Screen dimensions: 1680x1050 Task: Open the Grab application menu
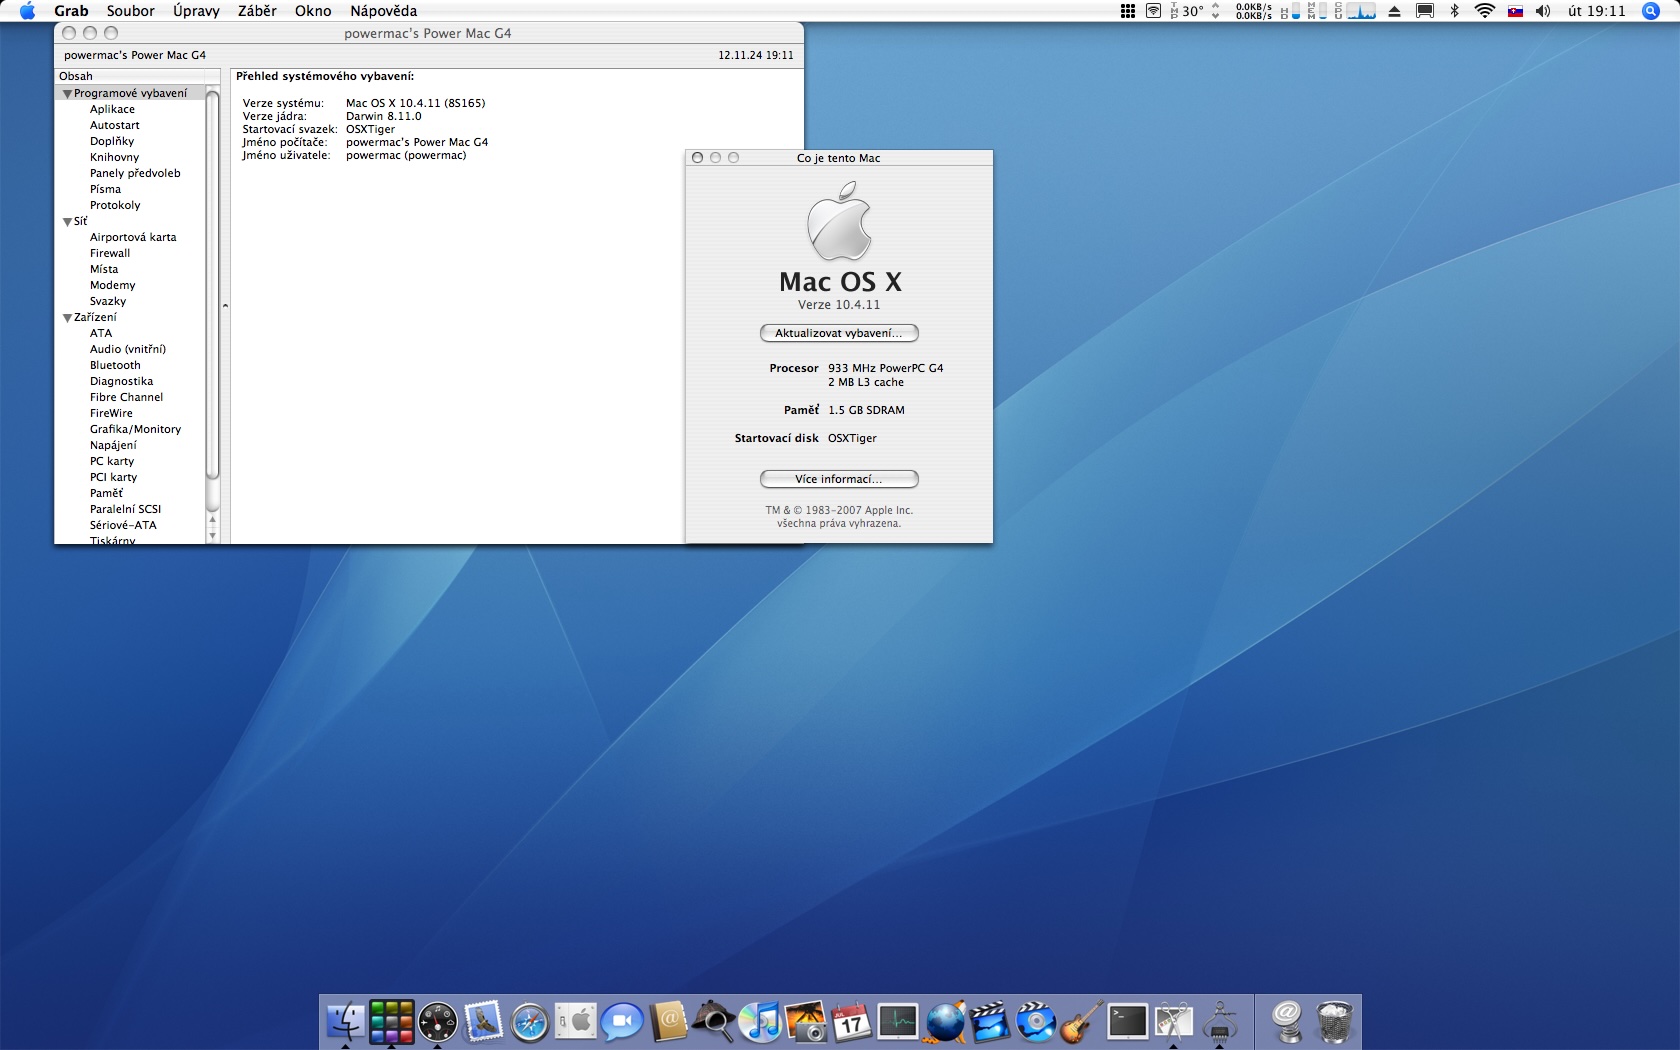[71, 11]
